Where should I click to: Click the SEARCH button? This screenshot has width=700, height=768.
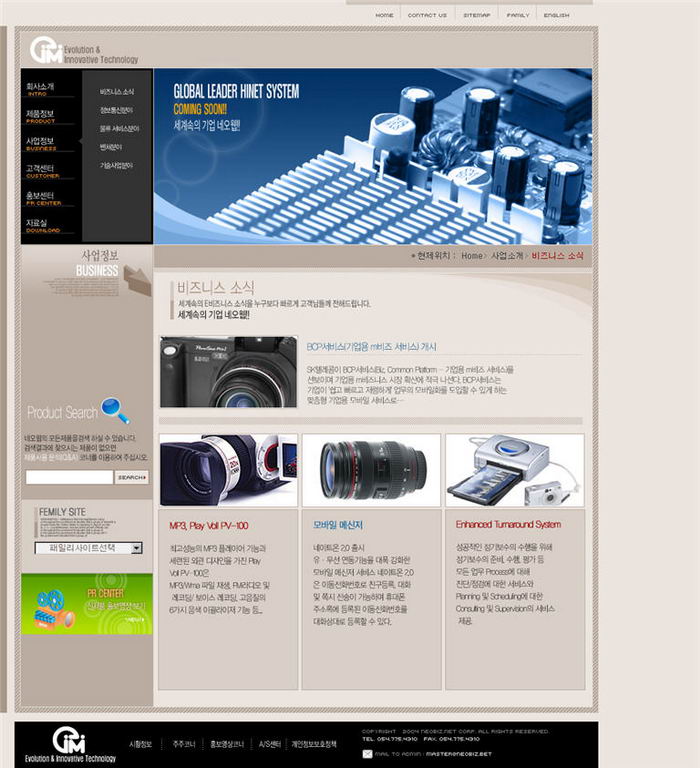[132, 478]
